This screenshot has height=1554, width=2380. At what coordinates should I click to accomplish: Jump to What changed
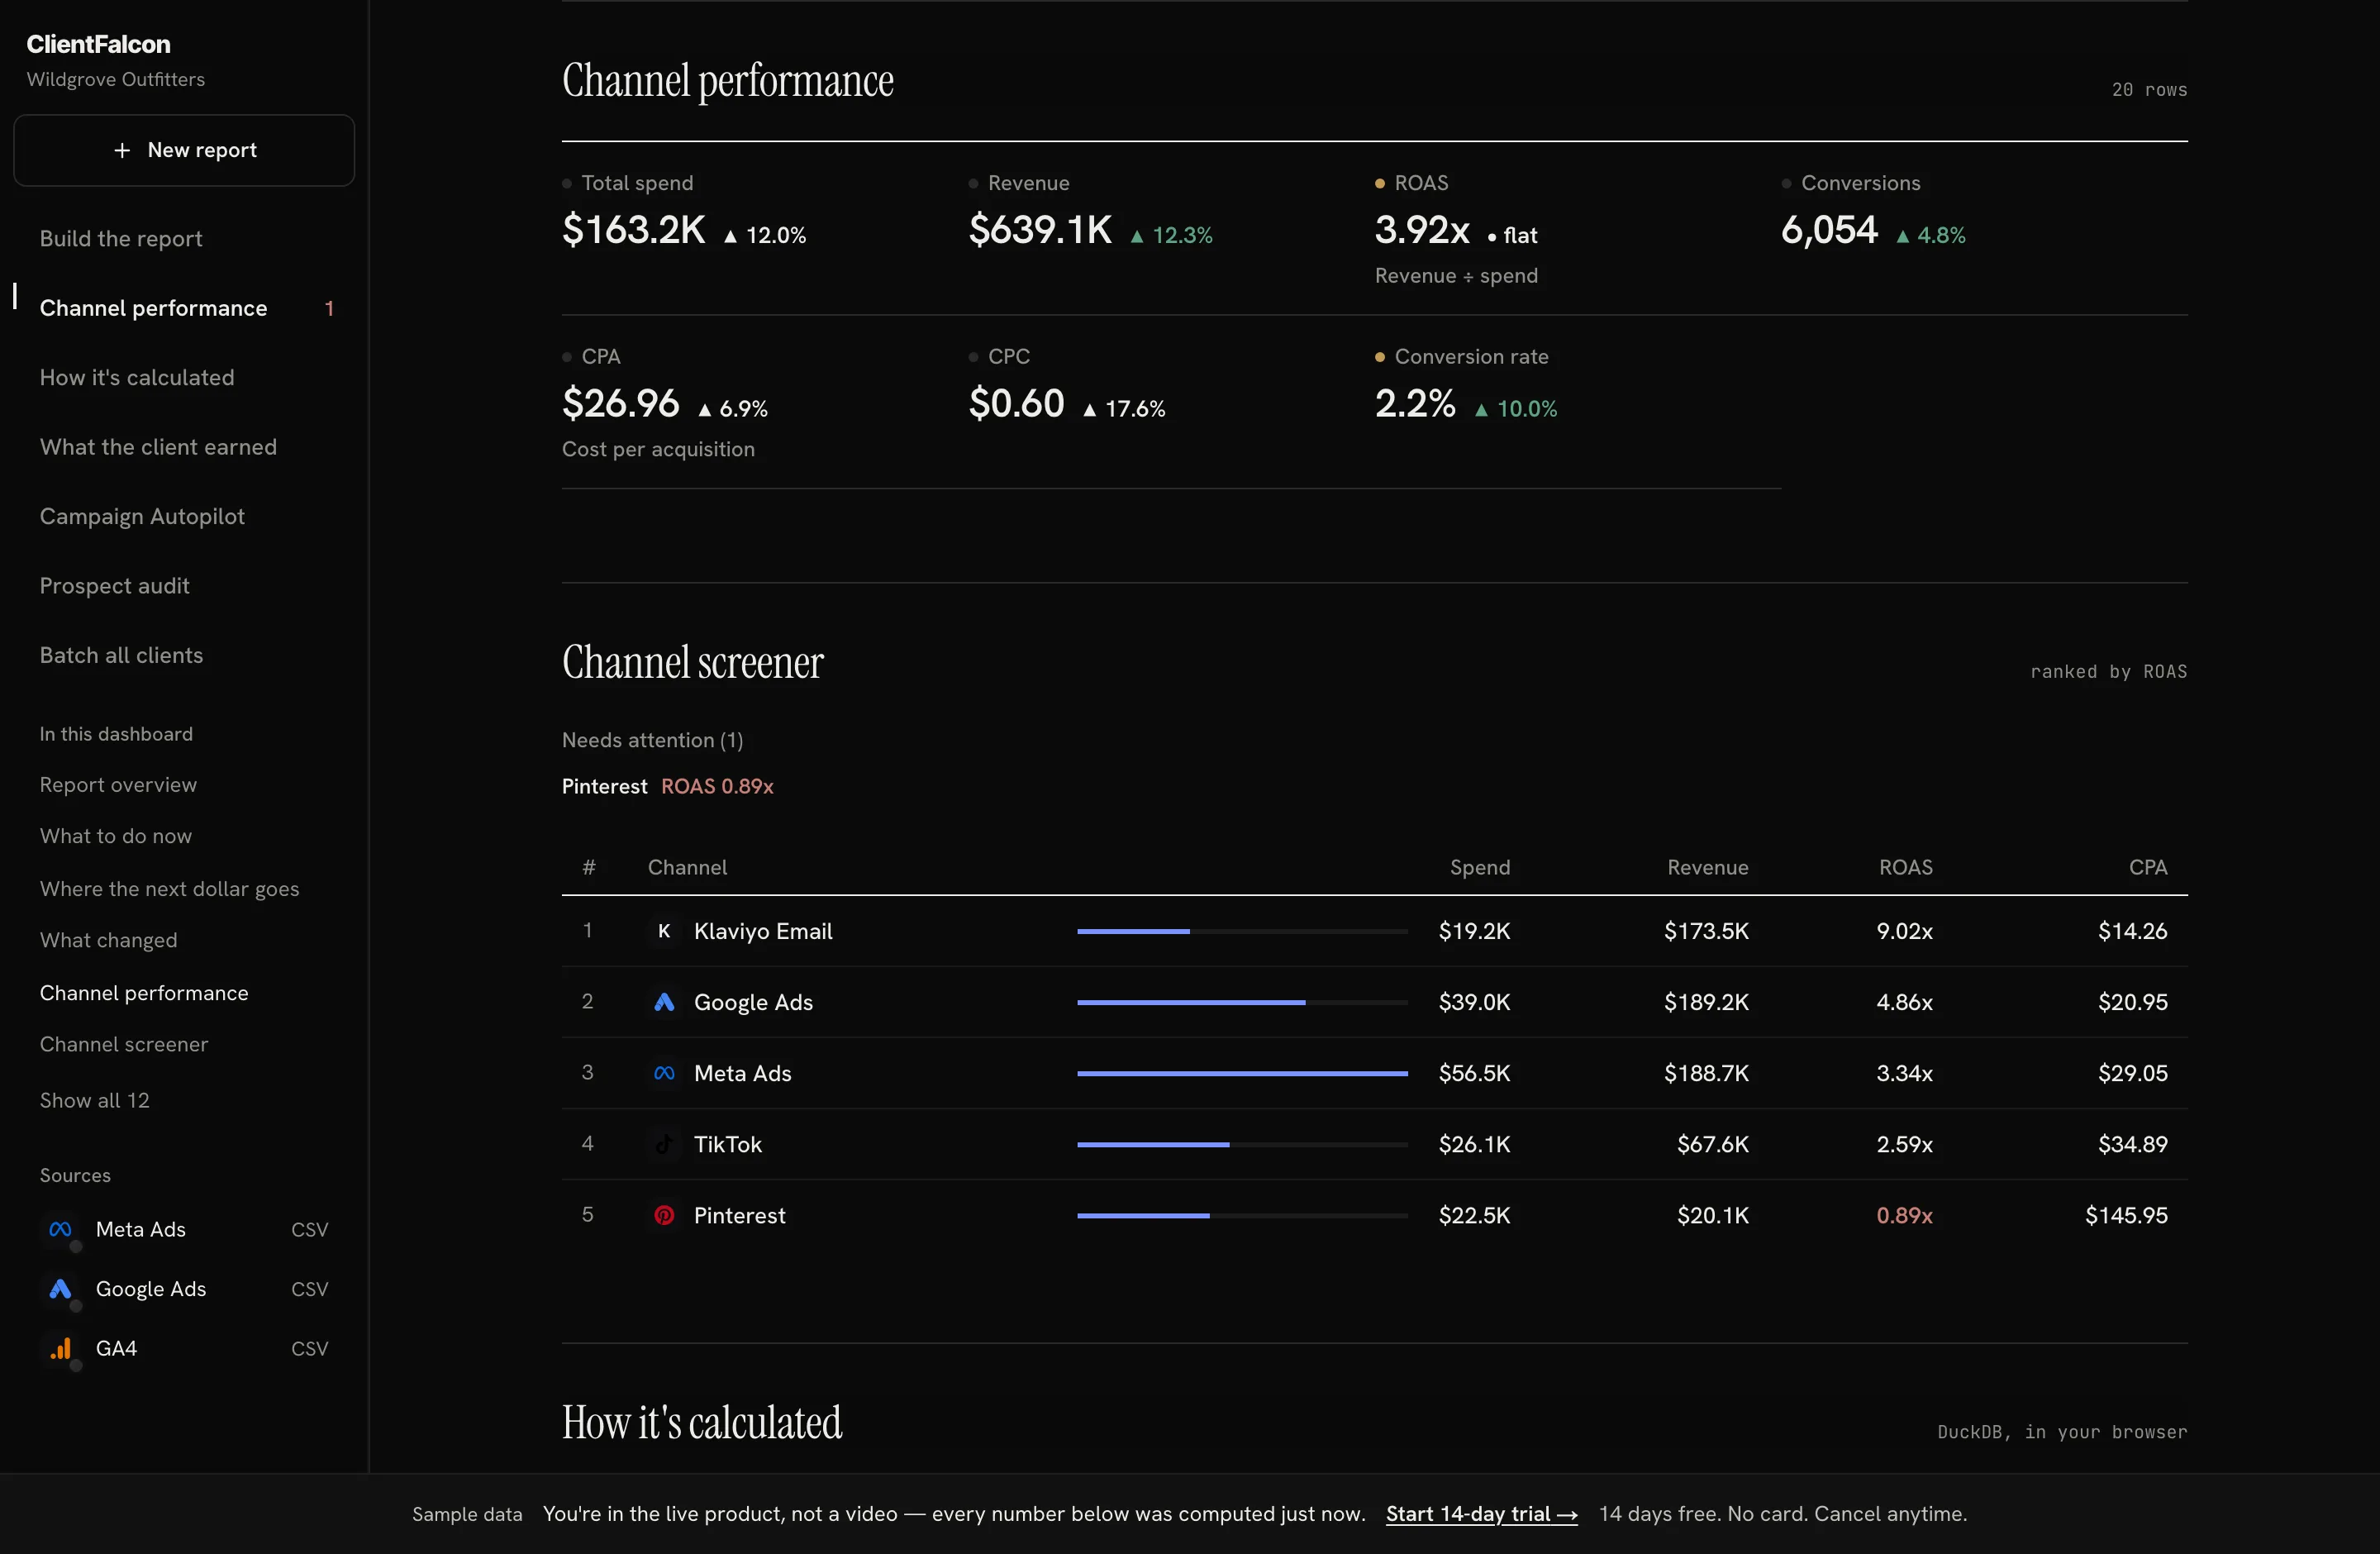(x=108, y=940)
